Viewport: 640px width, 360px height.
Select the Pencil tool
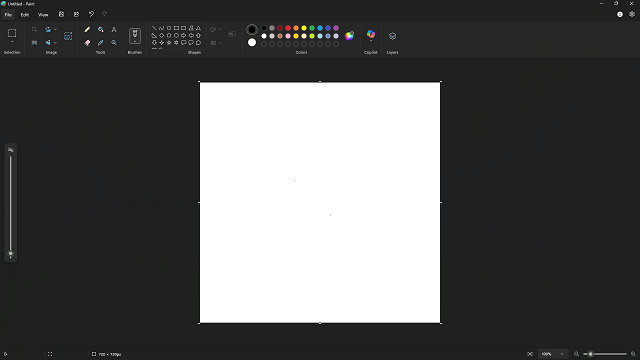[87, 29]
